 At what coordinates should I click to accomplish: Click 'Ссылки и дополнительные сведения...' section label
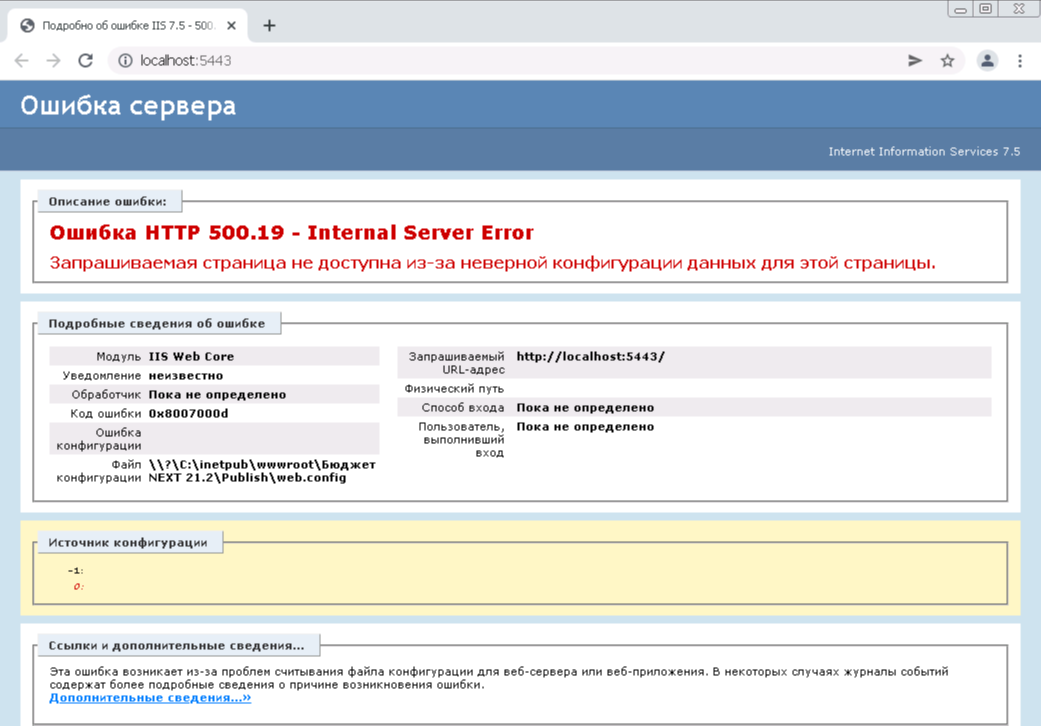tap(177, 645)
